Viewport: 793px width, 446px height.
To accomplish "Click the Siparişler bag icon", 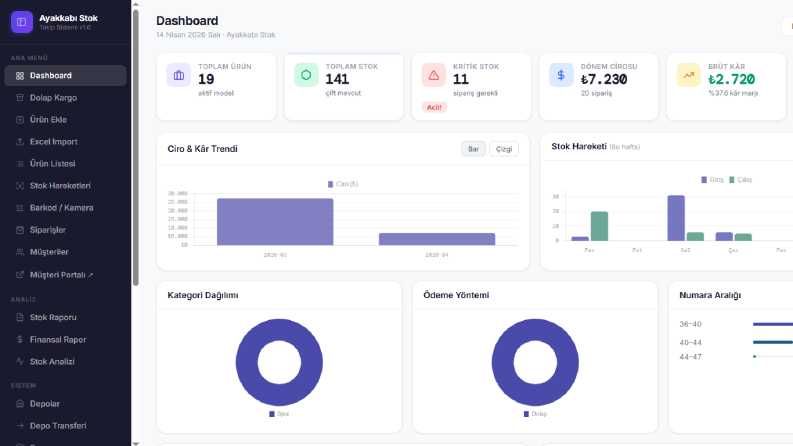I will tap(20, 230).
